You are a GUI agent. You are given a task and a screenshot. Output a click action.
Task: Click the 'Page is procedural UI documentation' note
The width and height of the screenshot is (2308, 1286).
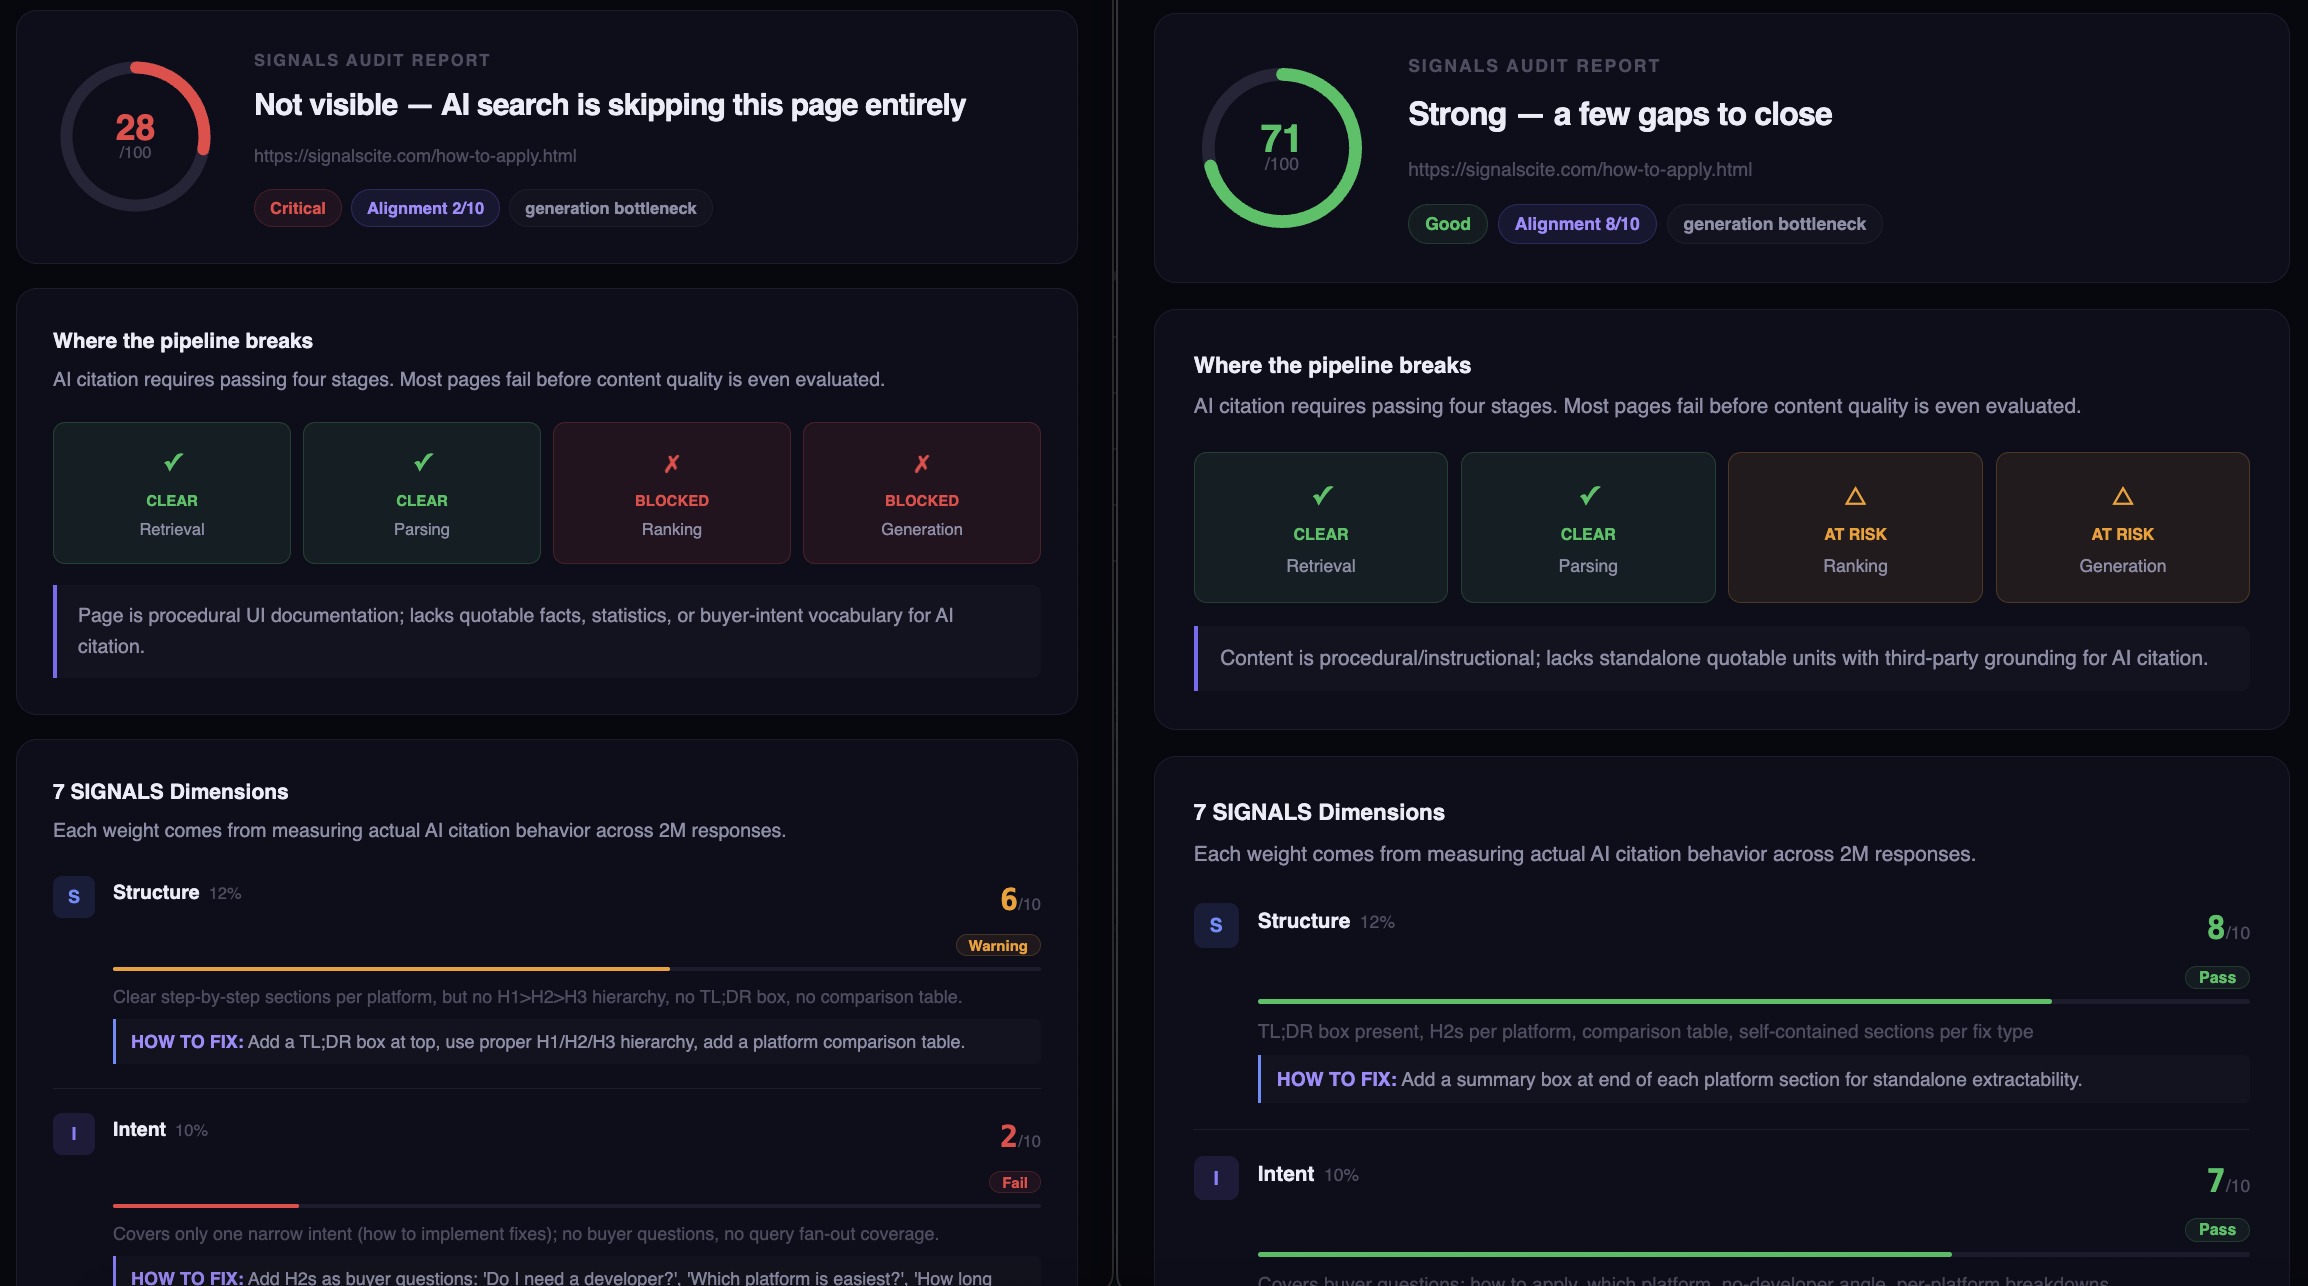pos(547,631)
